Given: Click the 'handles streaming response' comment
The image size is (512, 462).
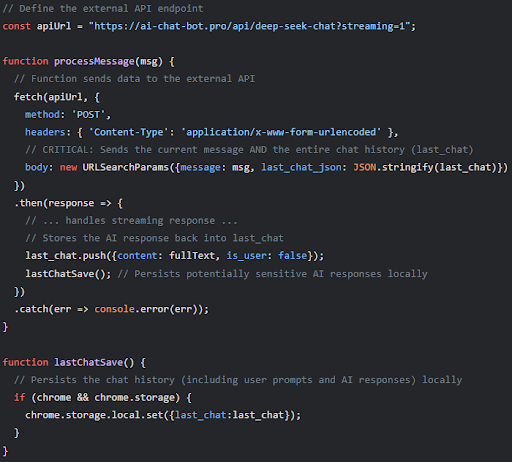Looking at the screenshot, I should pyautogui.click(x=131, y=221).
